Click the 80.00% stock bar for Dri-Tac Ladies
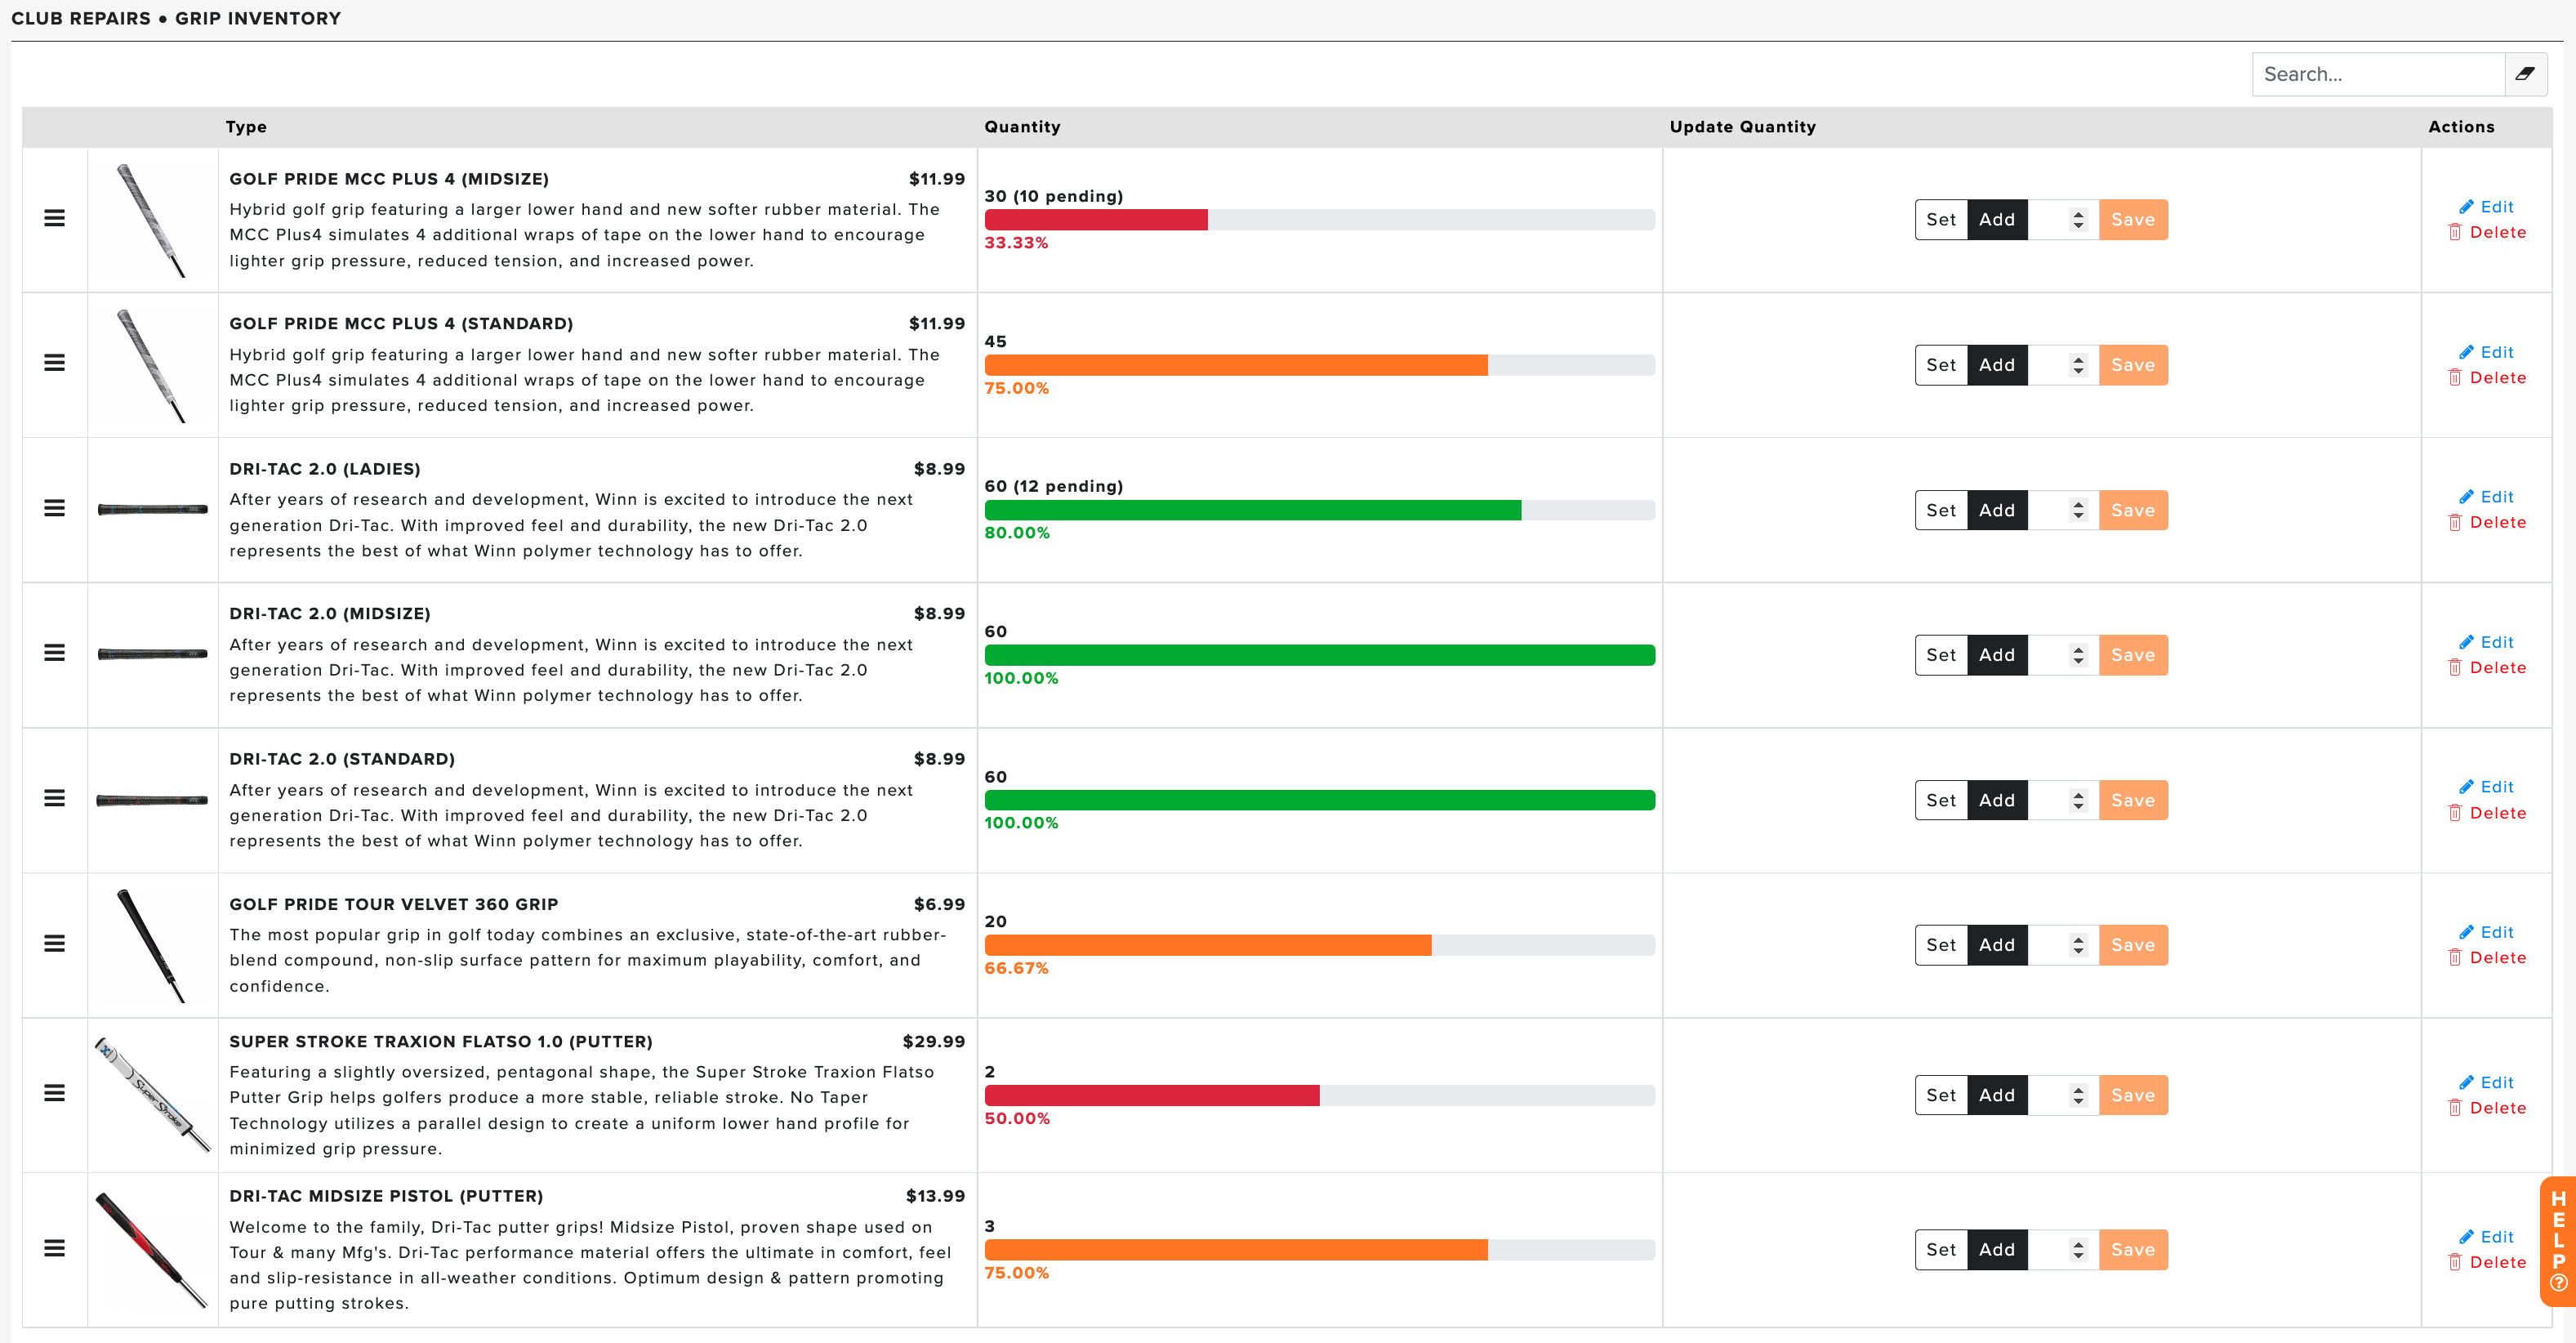2576x1343 pixels. click(x=1319, y=510)
